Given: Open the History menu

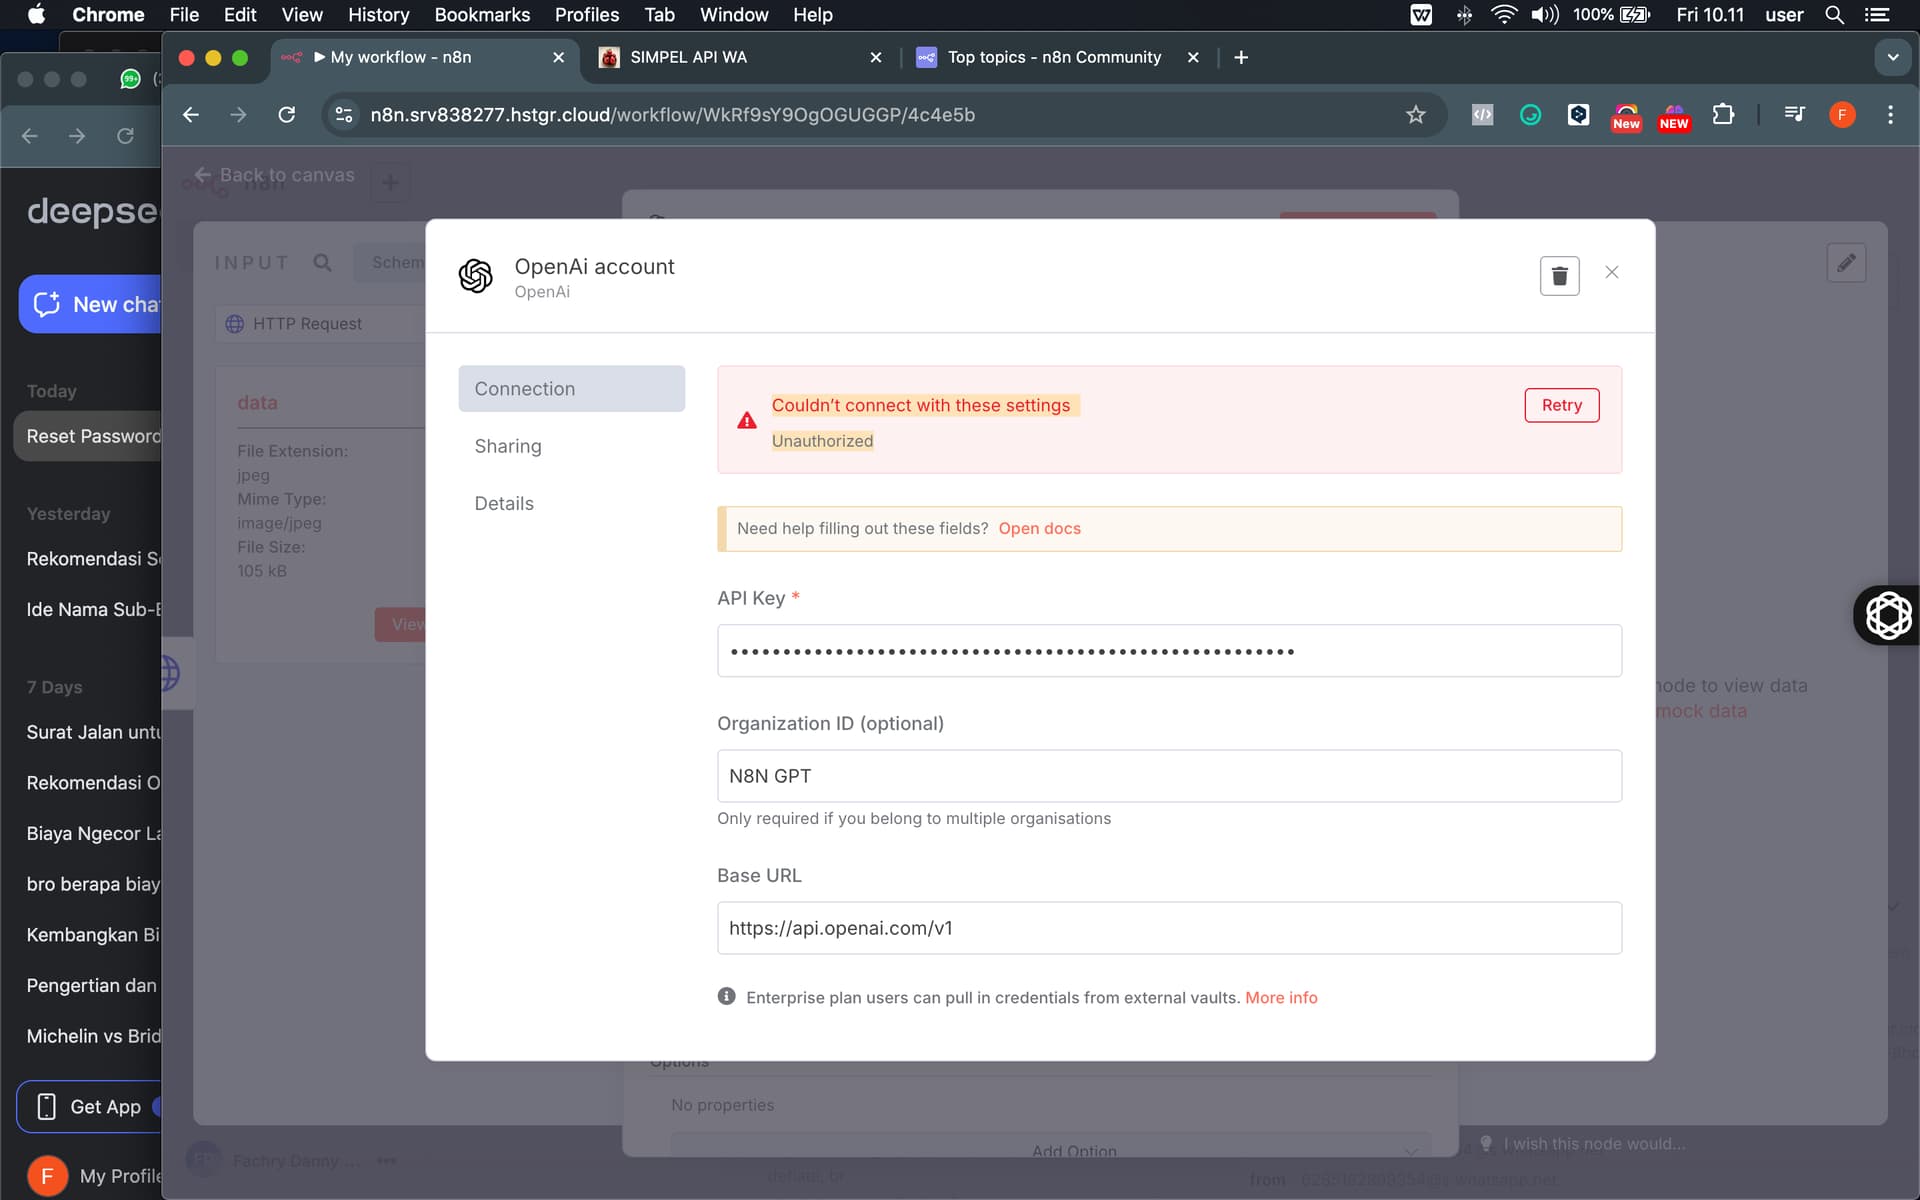Looking at the screenshot, I should pyautogui.click(x=378, y=14).
